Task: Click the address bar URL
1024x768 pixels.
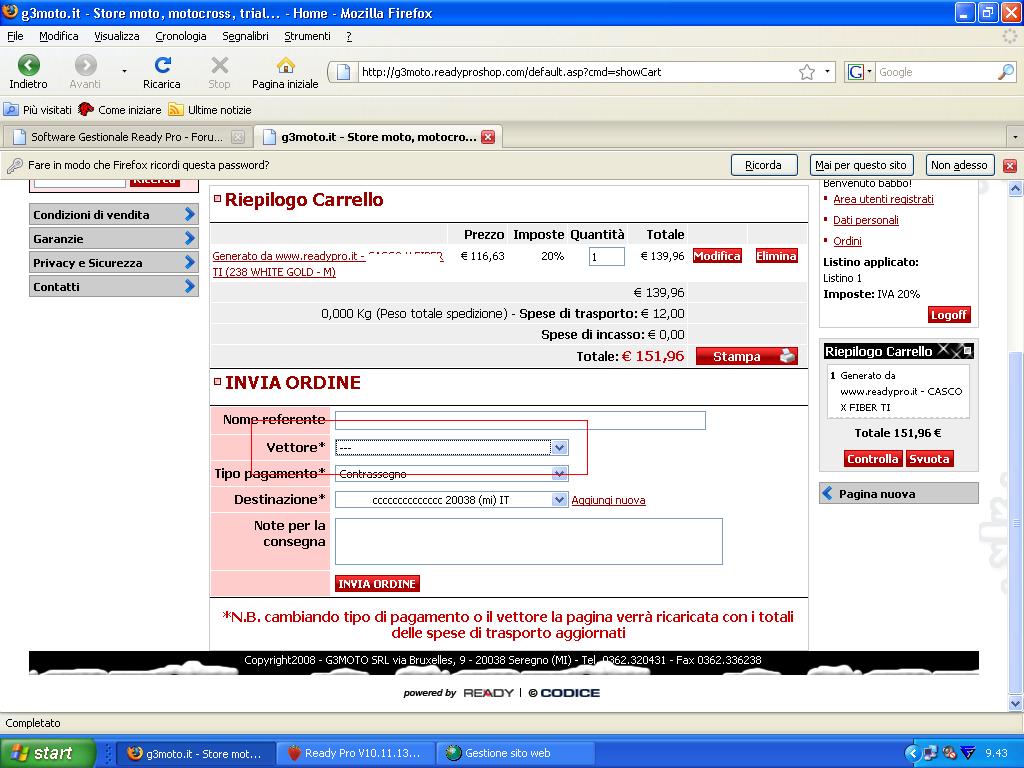Action: [x=511, y=72]
